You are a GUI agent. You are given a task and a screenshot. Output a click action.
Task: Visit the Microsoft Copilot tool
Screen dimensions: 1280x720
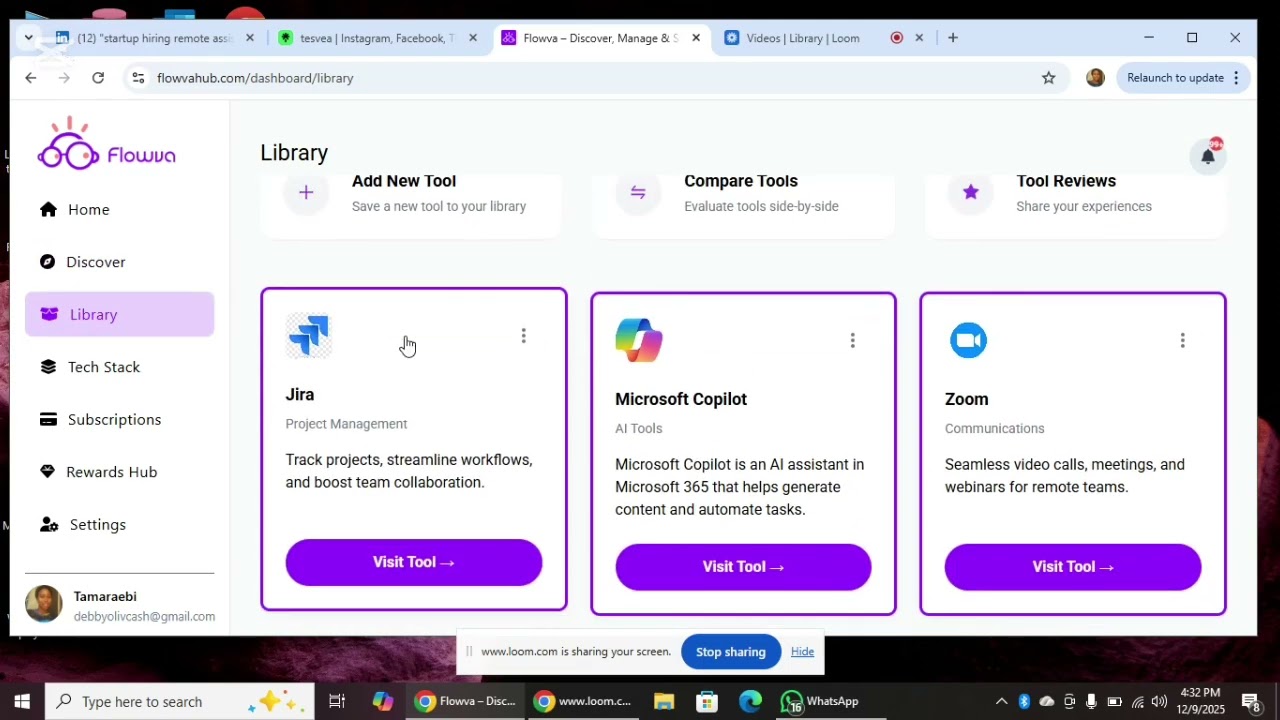click(x=743, y=567)
